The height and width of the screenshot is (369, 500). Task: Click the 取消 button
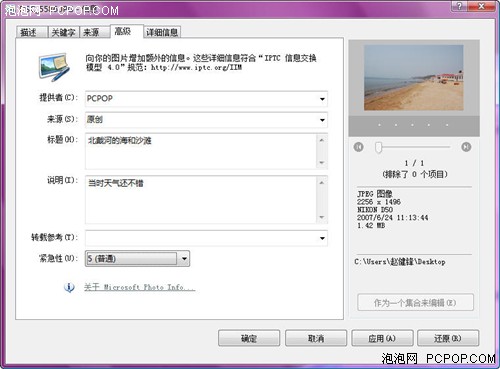pos(316,338)
